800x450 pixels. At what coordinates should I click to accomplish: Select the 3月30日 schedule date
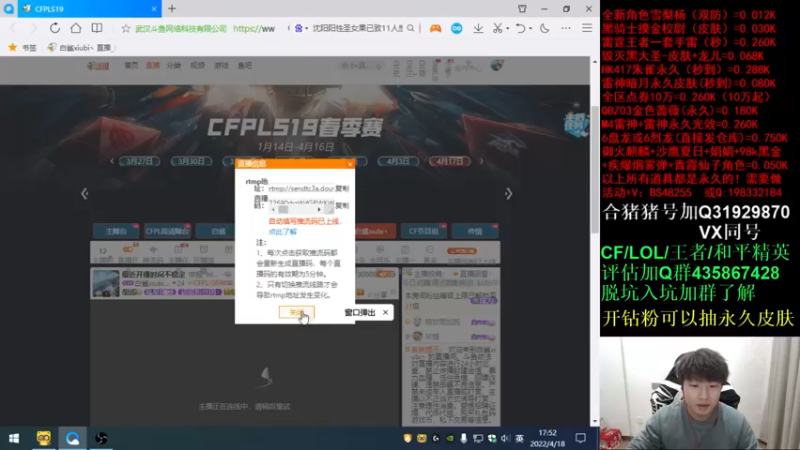pos(191,161)
